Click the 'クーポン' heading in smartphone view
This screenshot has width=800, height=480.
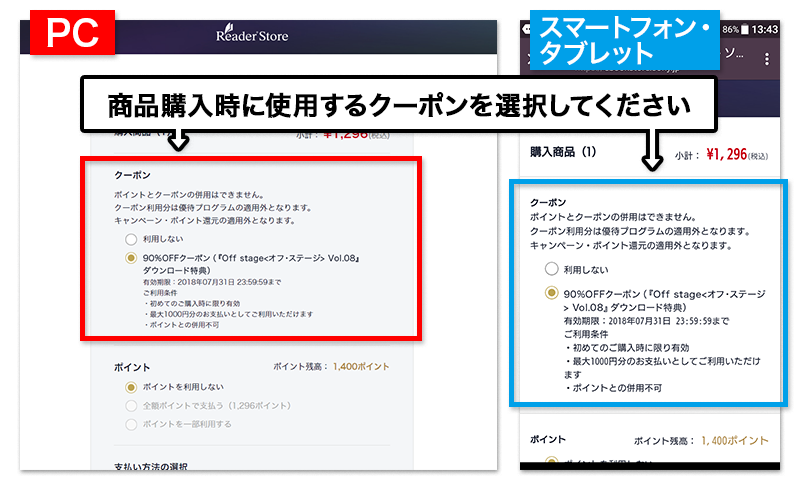548,203
